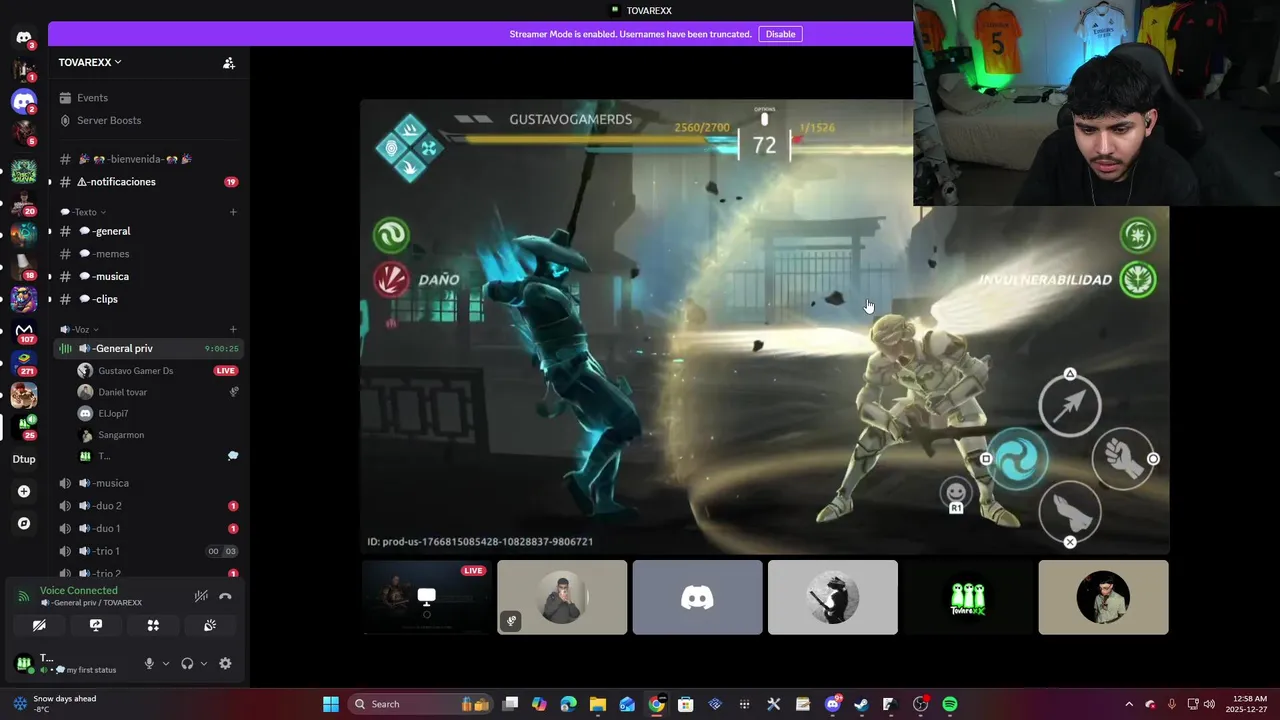Open Google Chrome from taskbar
The width and height of the screenshot is (1280, 720).
656,704
